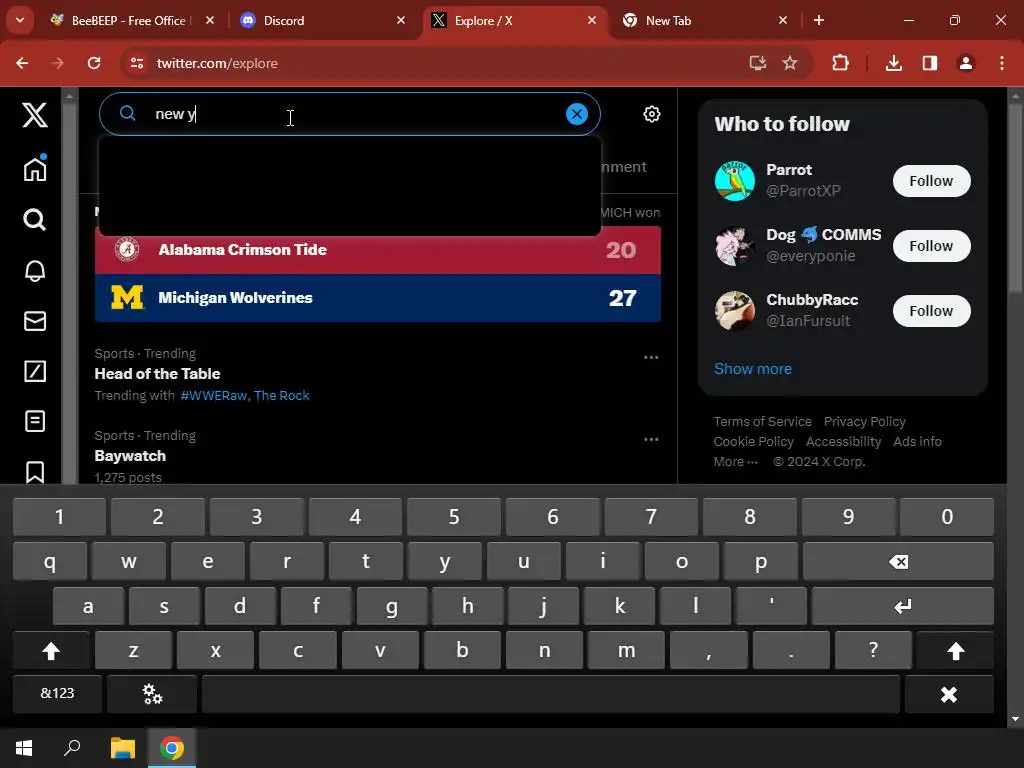Image resolution: width=1024 pixels, height=768 pixels.
Task: Close the Explore / X tab
Action: point(592,20)
